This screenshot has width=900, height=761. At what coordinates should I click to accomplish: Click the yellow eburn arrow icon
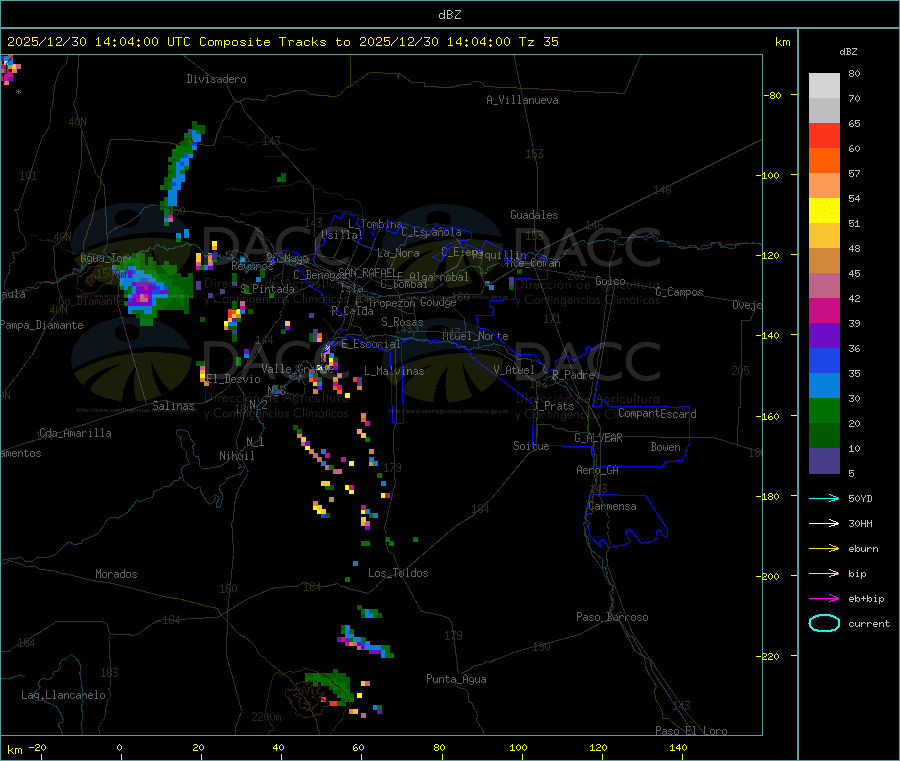coord(824,548)
